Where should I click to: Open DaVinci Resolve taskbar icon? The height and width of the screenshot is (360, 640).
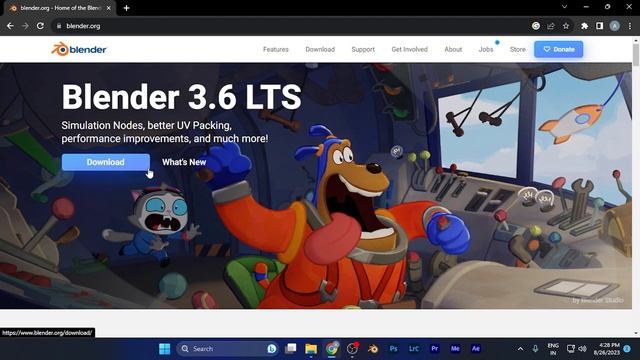click(352, 349)
